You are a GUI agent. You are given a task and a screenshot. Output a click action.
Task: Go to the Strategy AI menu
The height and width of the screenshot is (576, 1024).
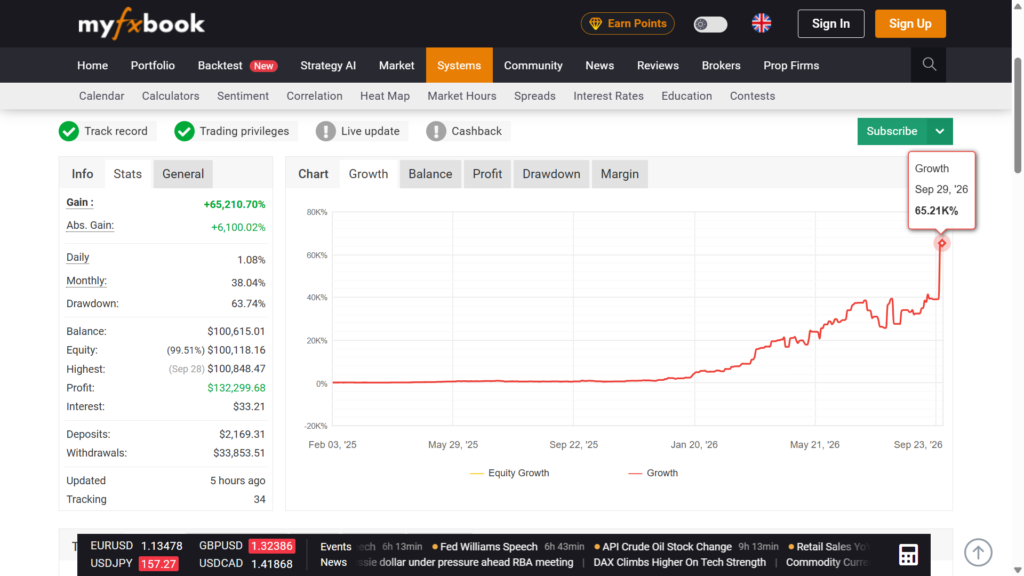pyautogui.click(x=328, y=65)
